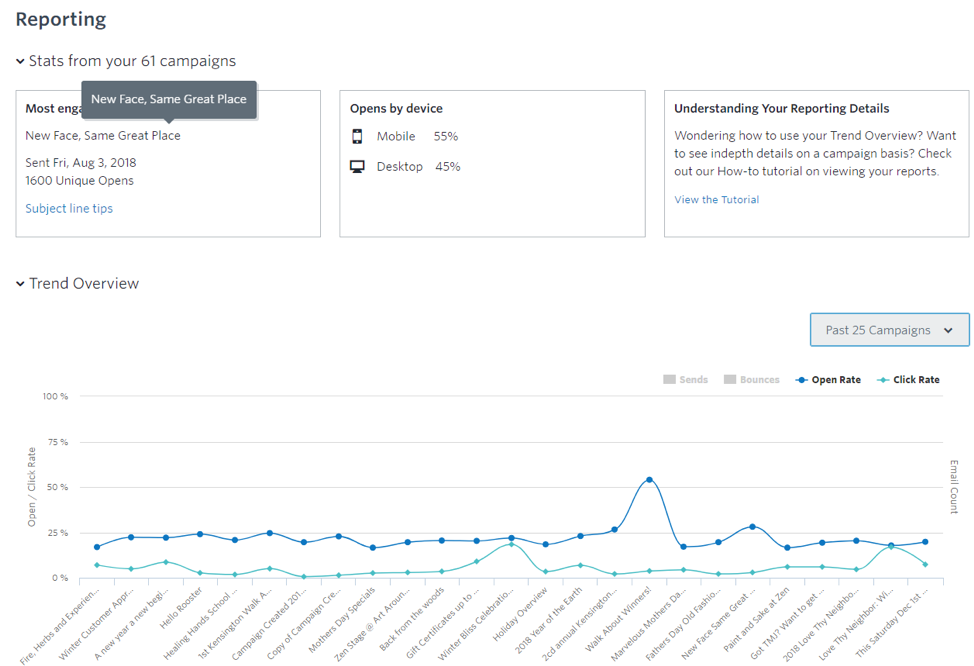Toggle Click Rate legend item
This screenshot has height=666, width=974.
click(908, 380)
